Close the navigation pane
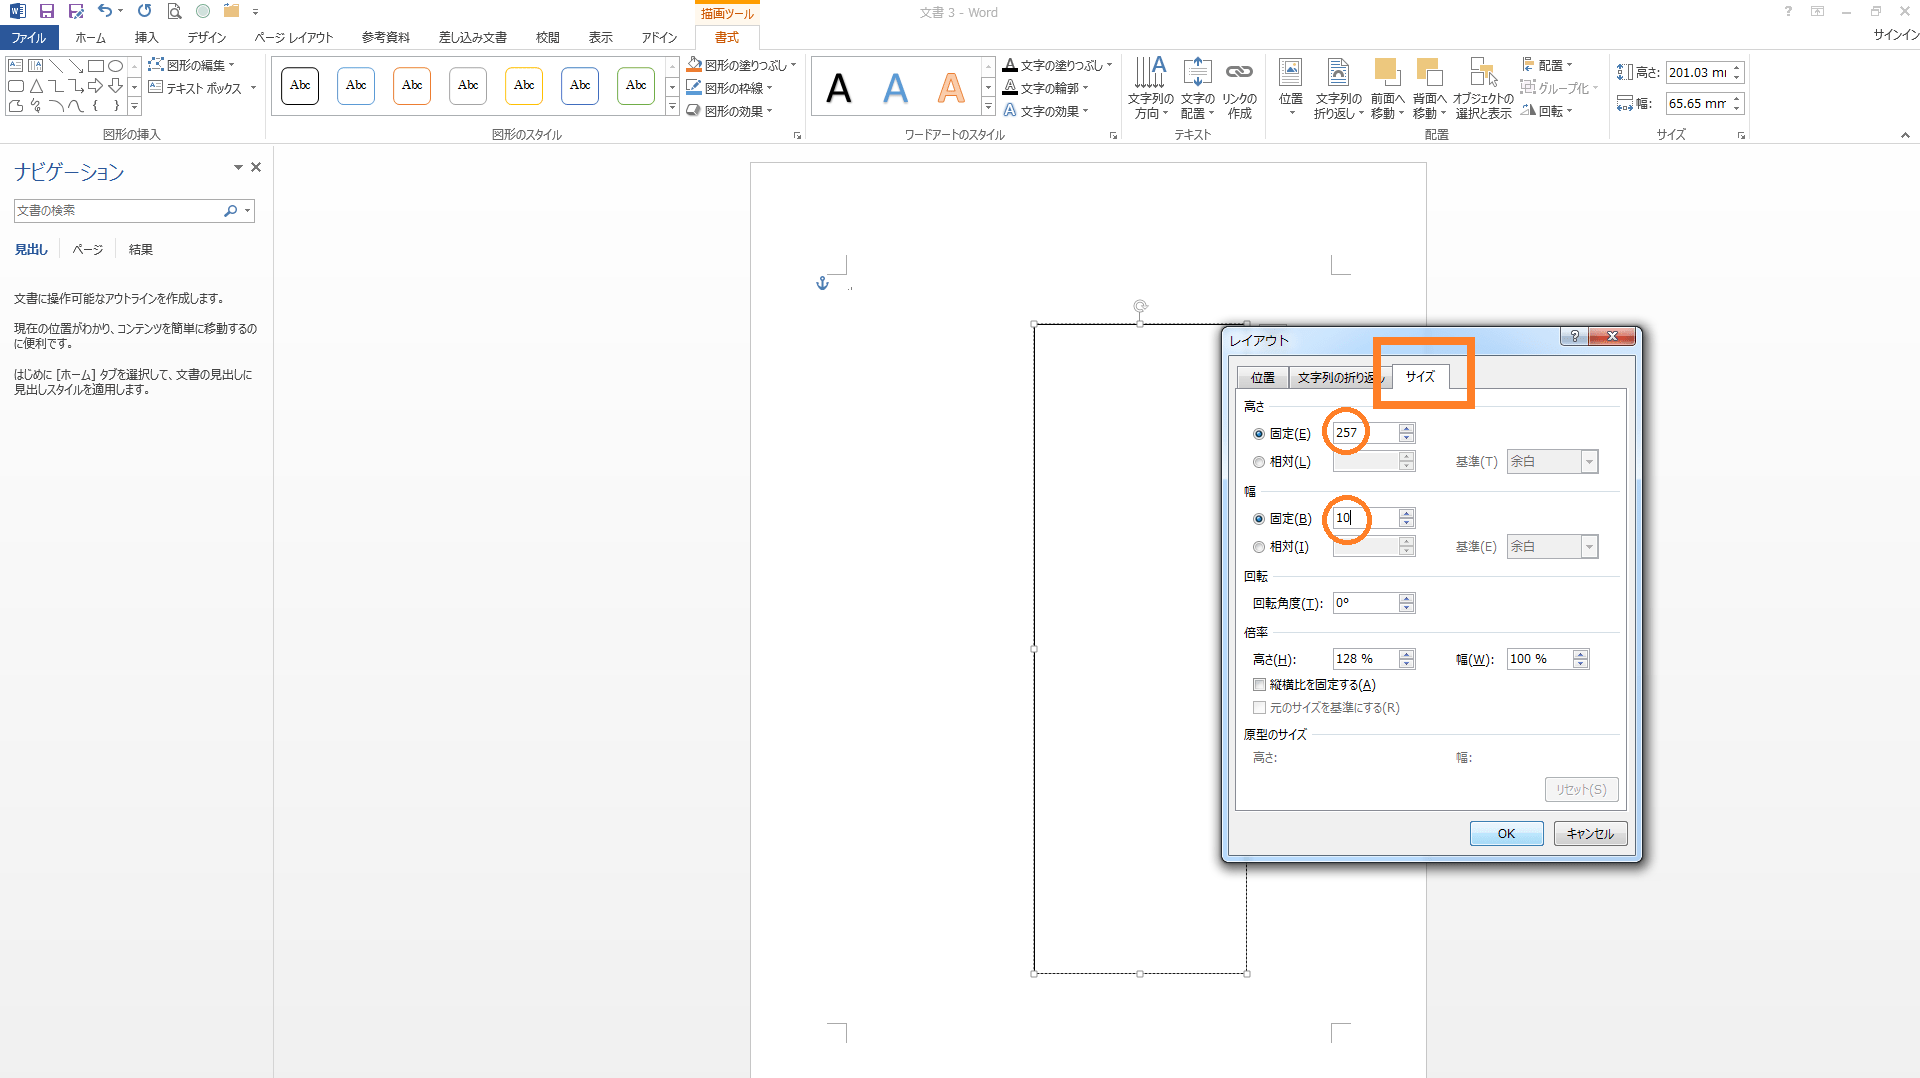Viewport: 1920px width, 1078px height. click(256, 167)
